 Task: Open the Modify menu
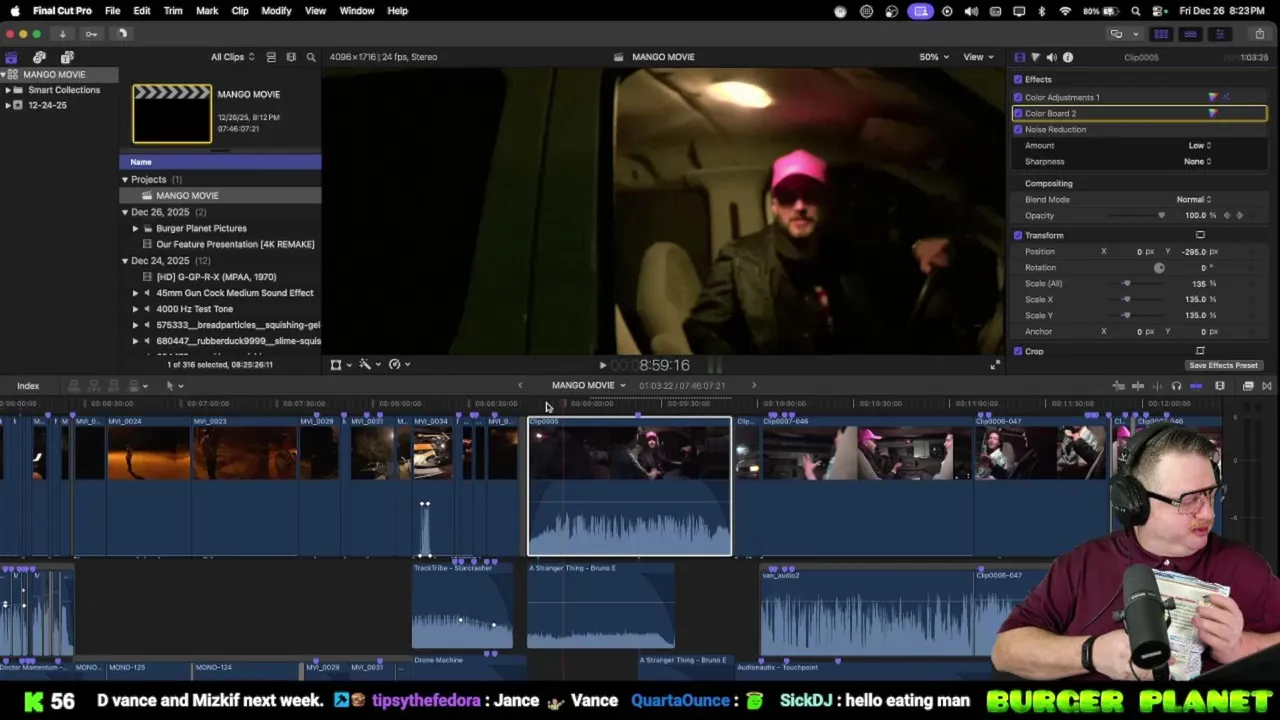(276, 11)
